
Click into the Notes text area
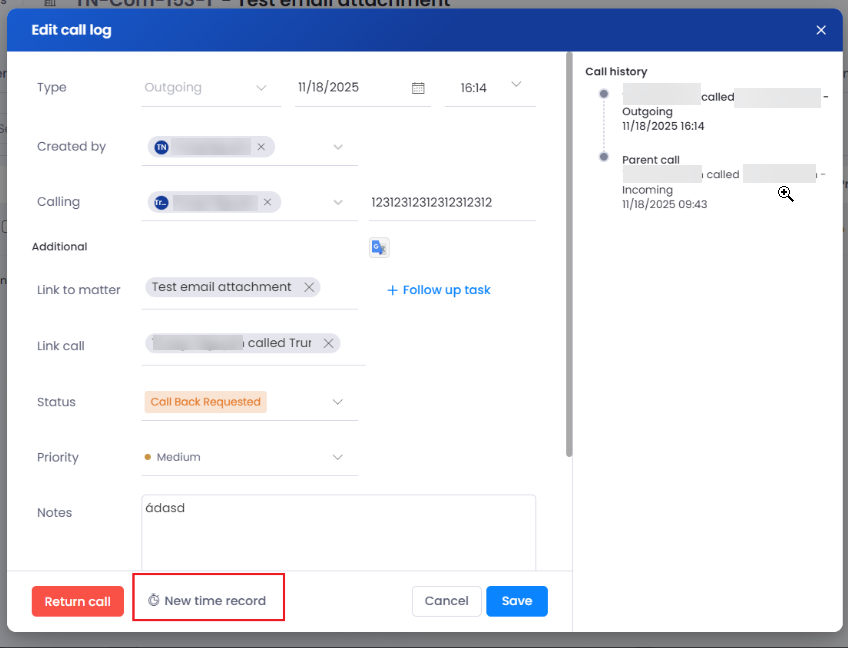[338, 535]
